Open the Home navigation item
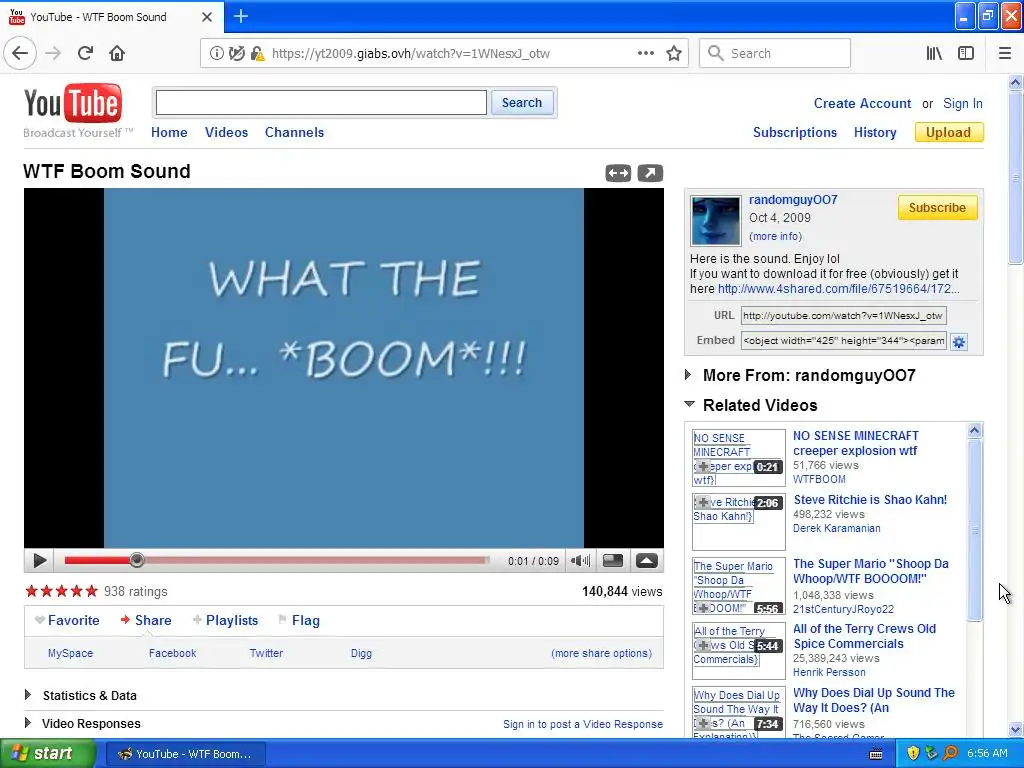The width and height of the screenshot is (1024, 768). (x=169, y=132)
